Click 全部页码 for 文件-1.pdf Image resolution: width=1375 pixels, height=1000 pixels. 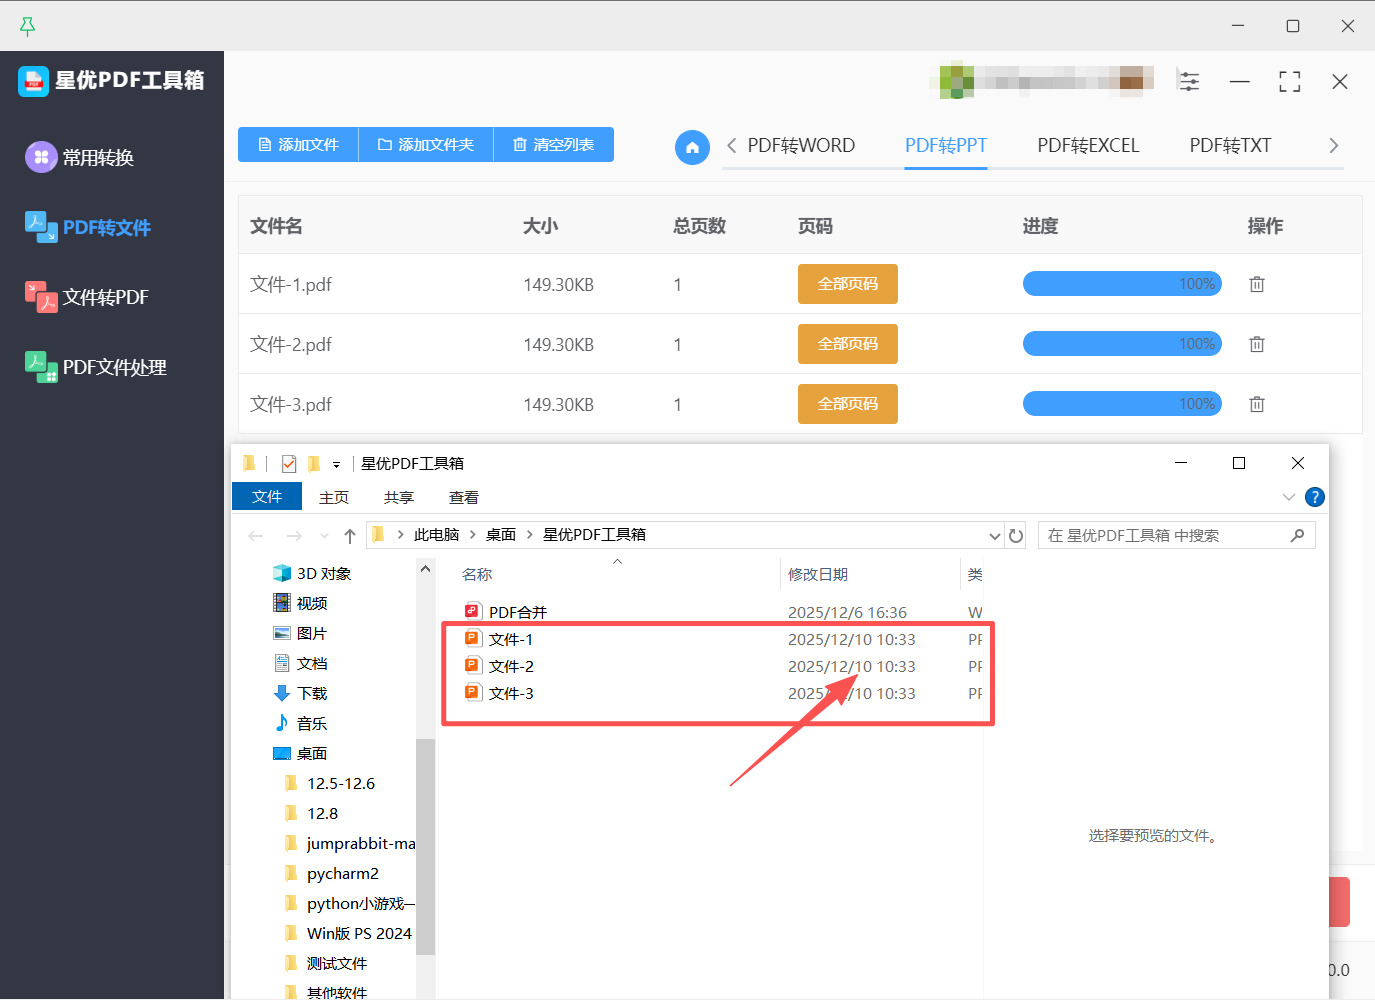[848, 284]
